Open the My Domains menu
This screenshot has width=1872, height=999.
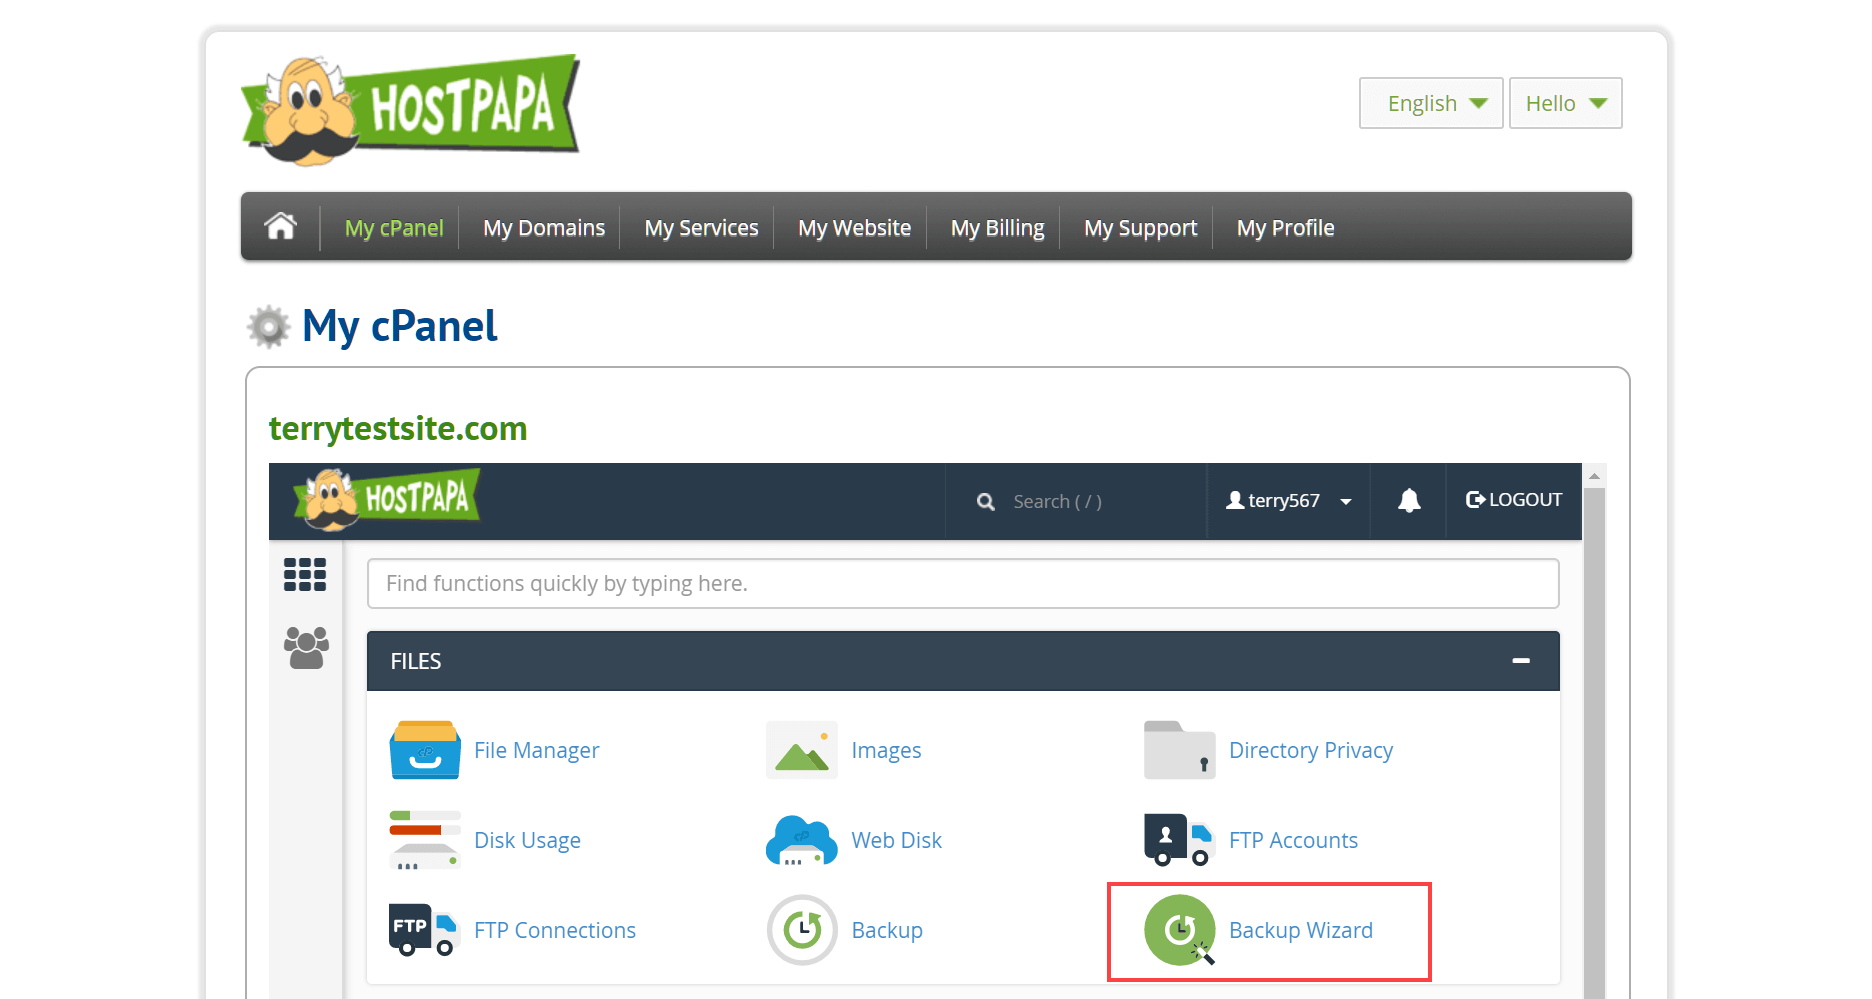click(x=544, y=228)
